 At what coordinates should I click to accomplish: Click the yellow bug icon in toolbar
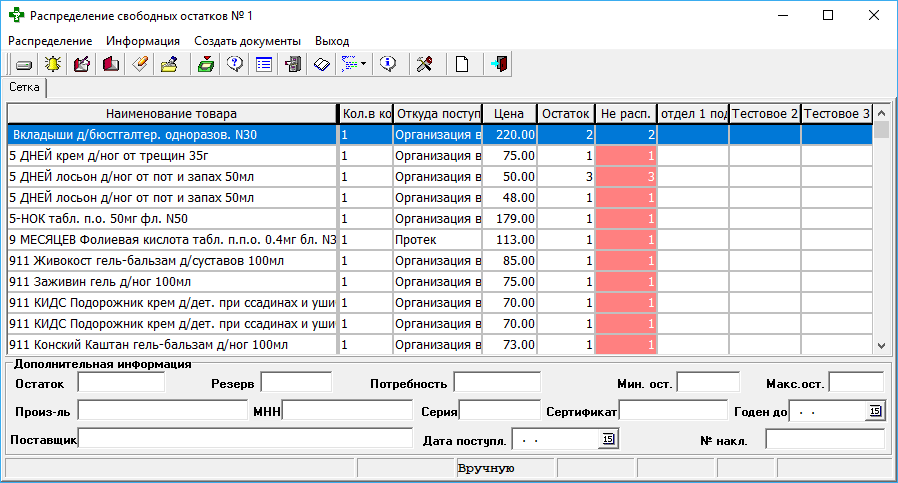pyautogui.click(x=53, y=64)
